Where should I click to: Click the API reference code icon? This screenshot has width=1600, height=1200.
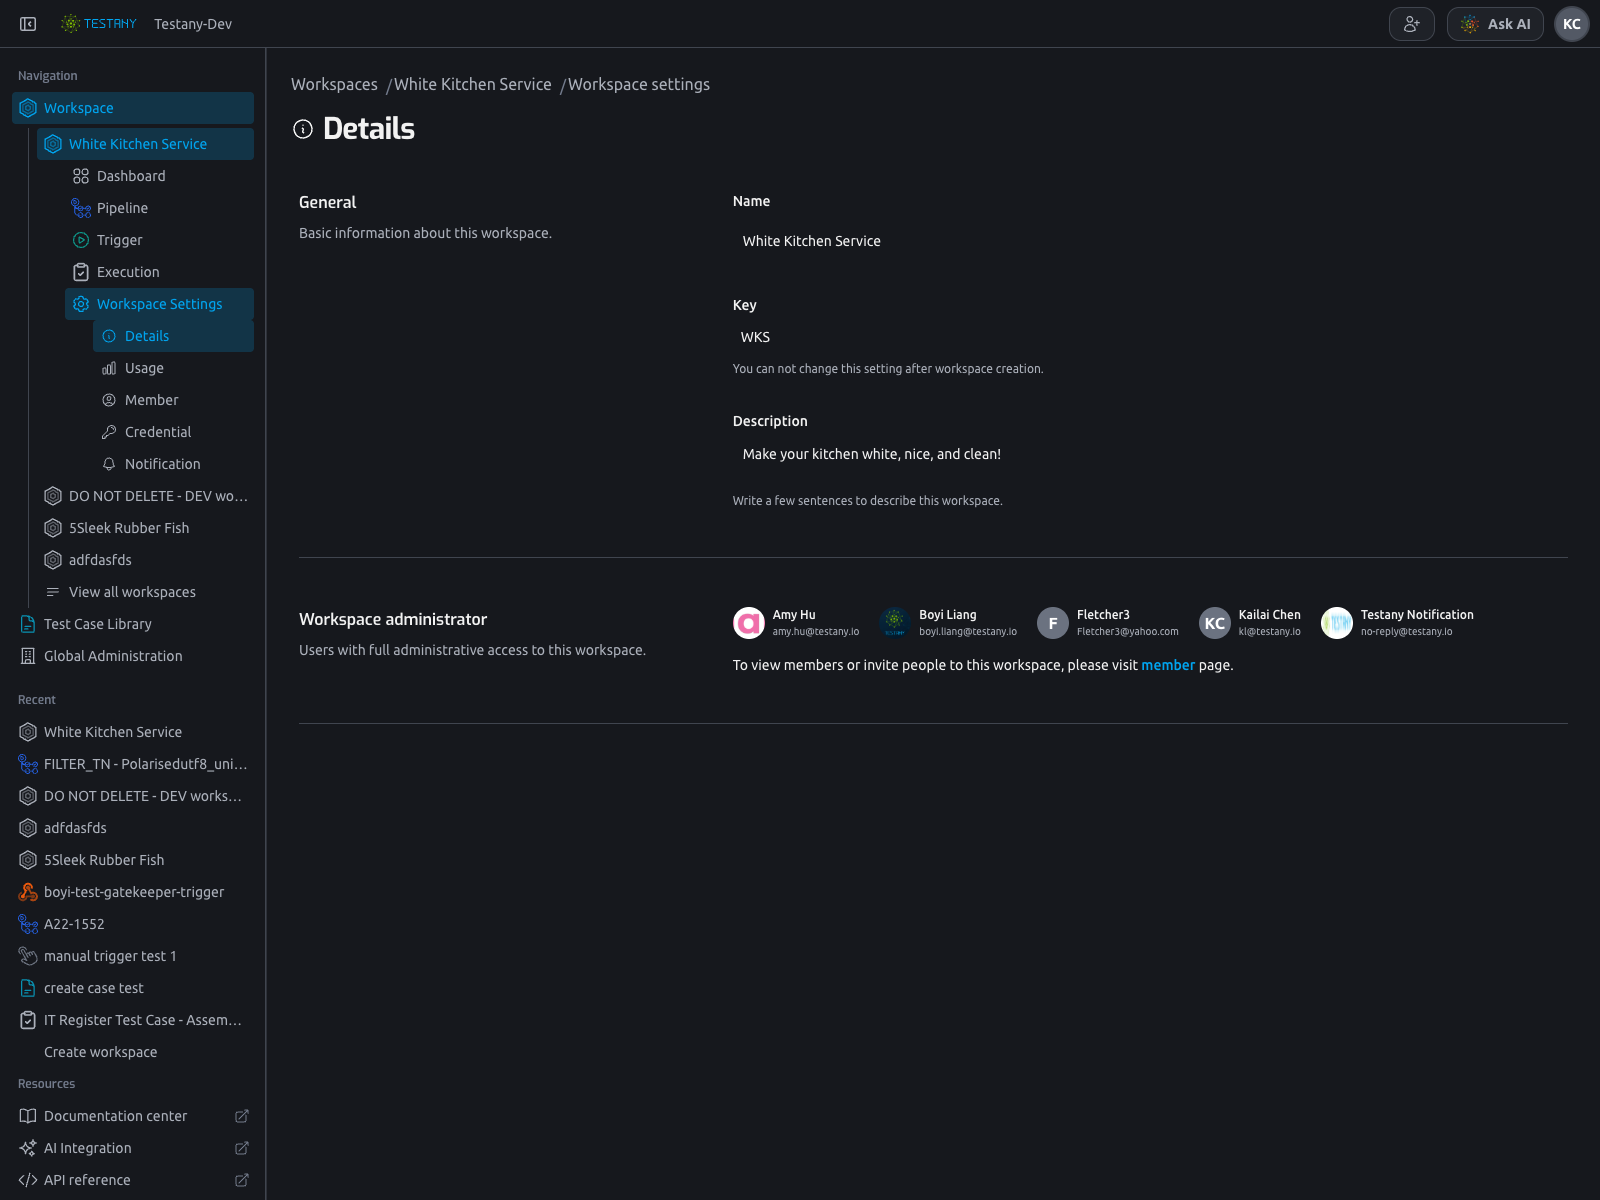coord(28,1180)
